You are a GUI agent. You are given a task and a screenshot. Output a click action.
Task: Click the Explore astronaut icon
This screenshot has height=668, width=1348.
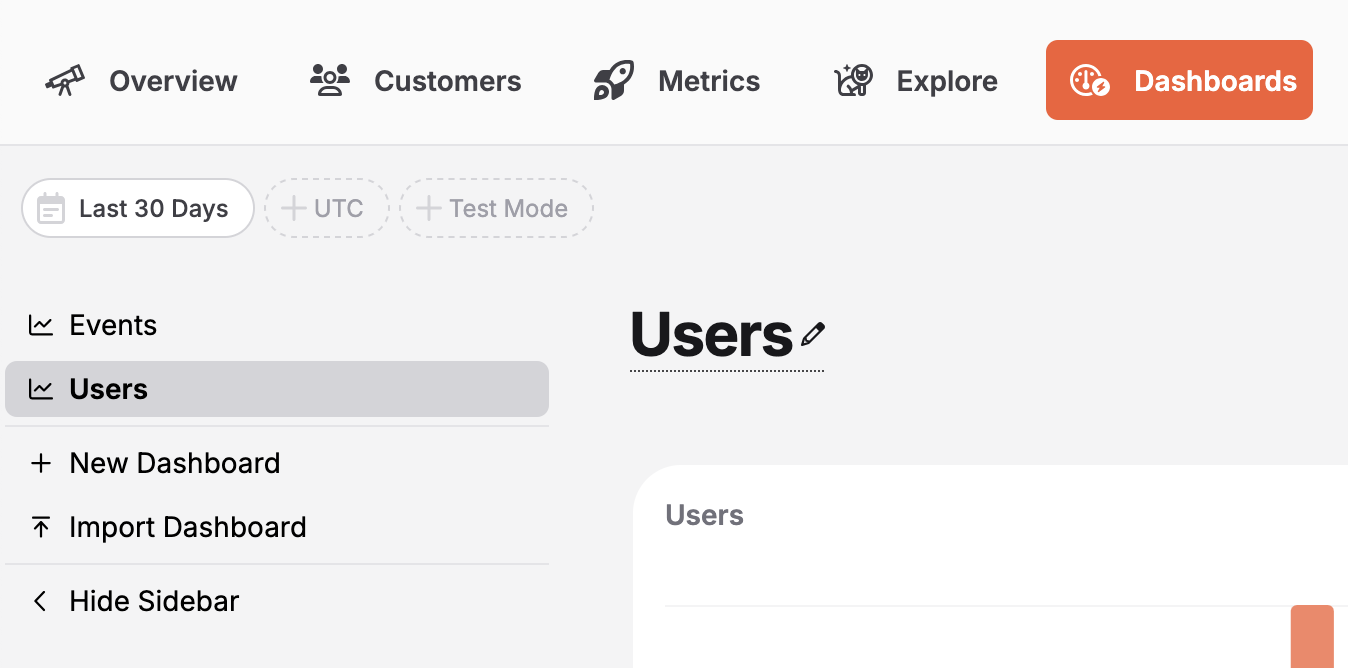(x=851, y=80)
